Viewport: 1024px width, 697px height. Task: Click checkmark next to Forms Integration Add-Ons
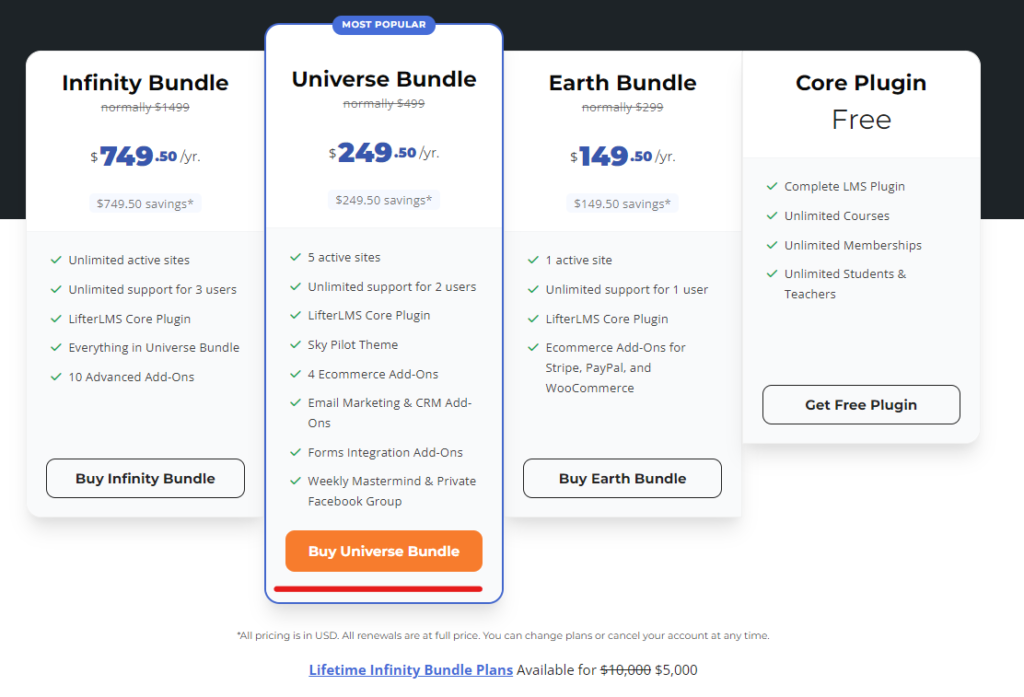coord(295,452)
